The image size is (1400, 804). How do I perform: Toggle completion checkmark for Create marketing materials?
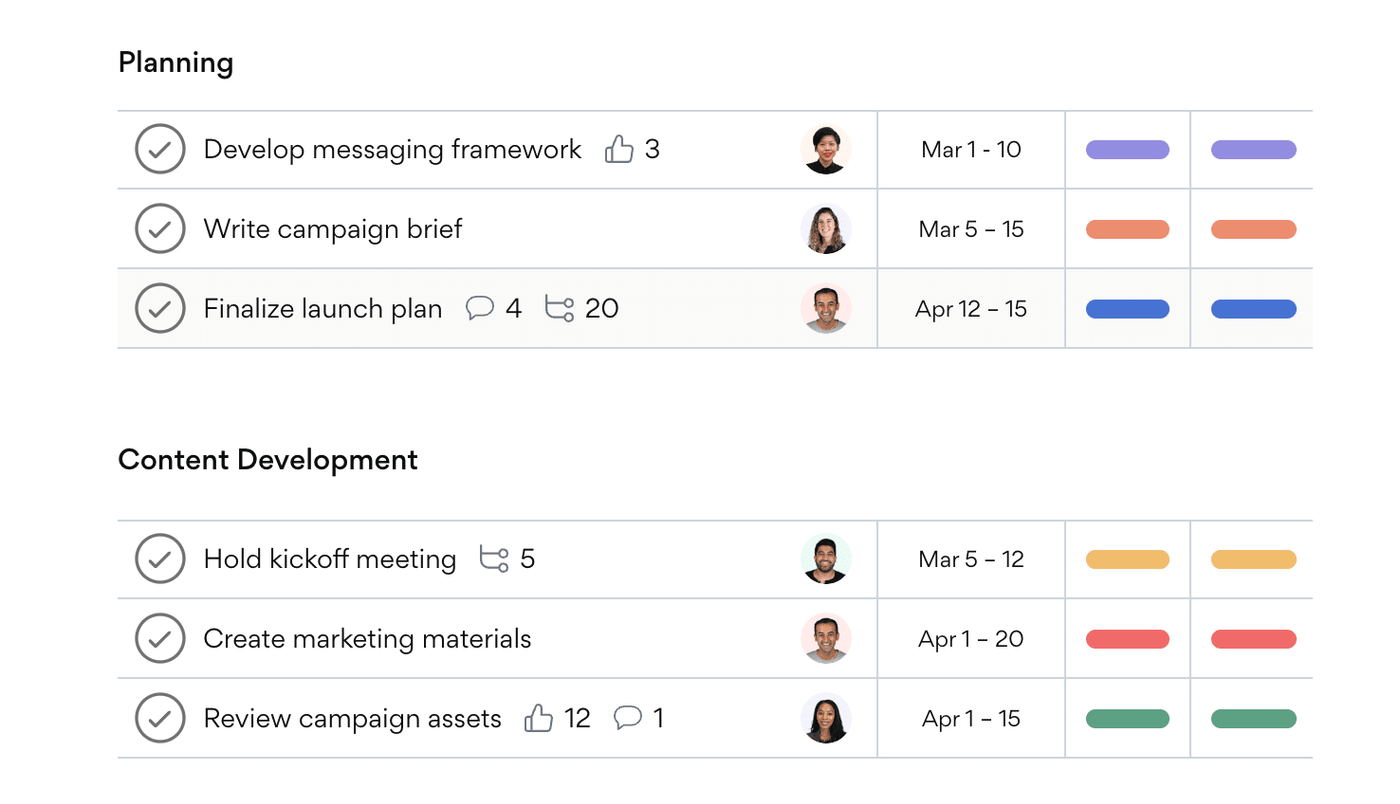[x=160, y=638]
